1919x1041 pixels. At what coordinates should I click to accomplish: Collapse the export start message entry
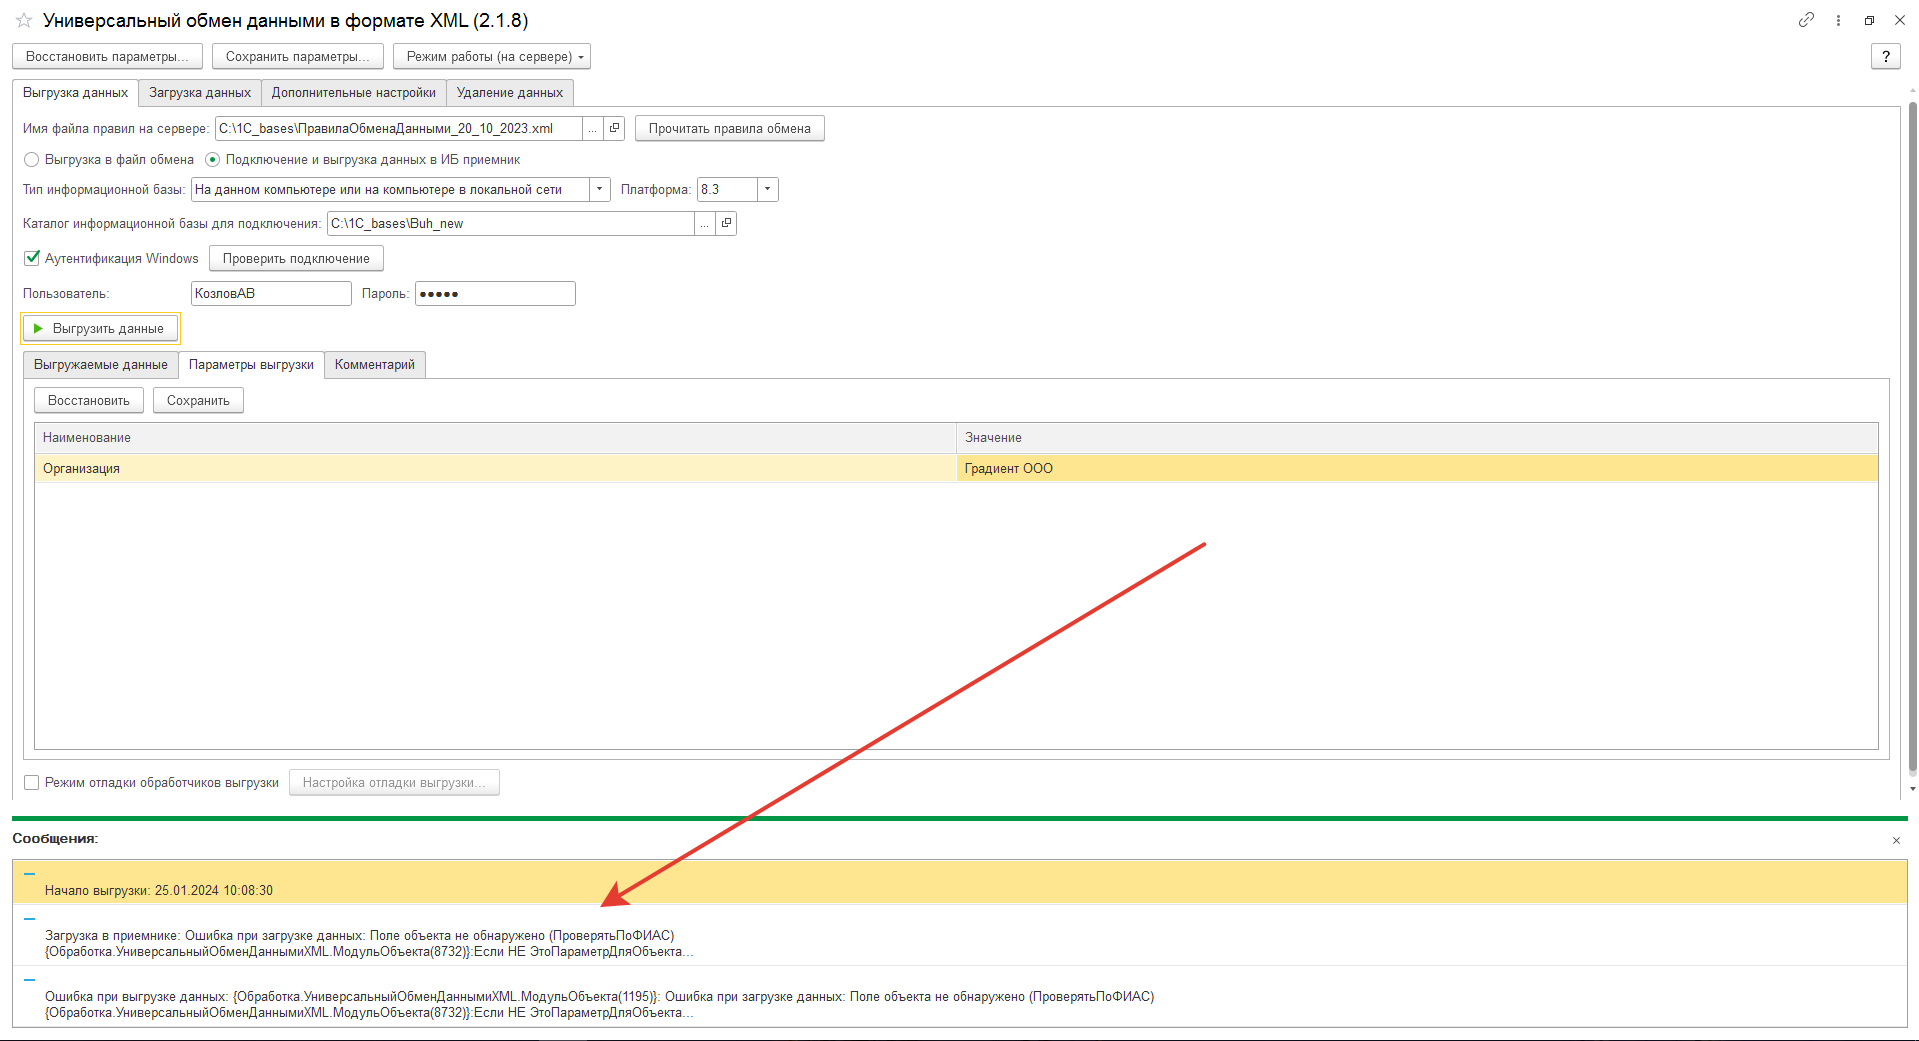29,874
